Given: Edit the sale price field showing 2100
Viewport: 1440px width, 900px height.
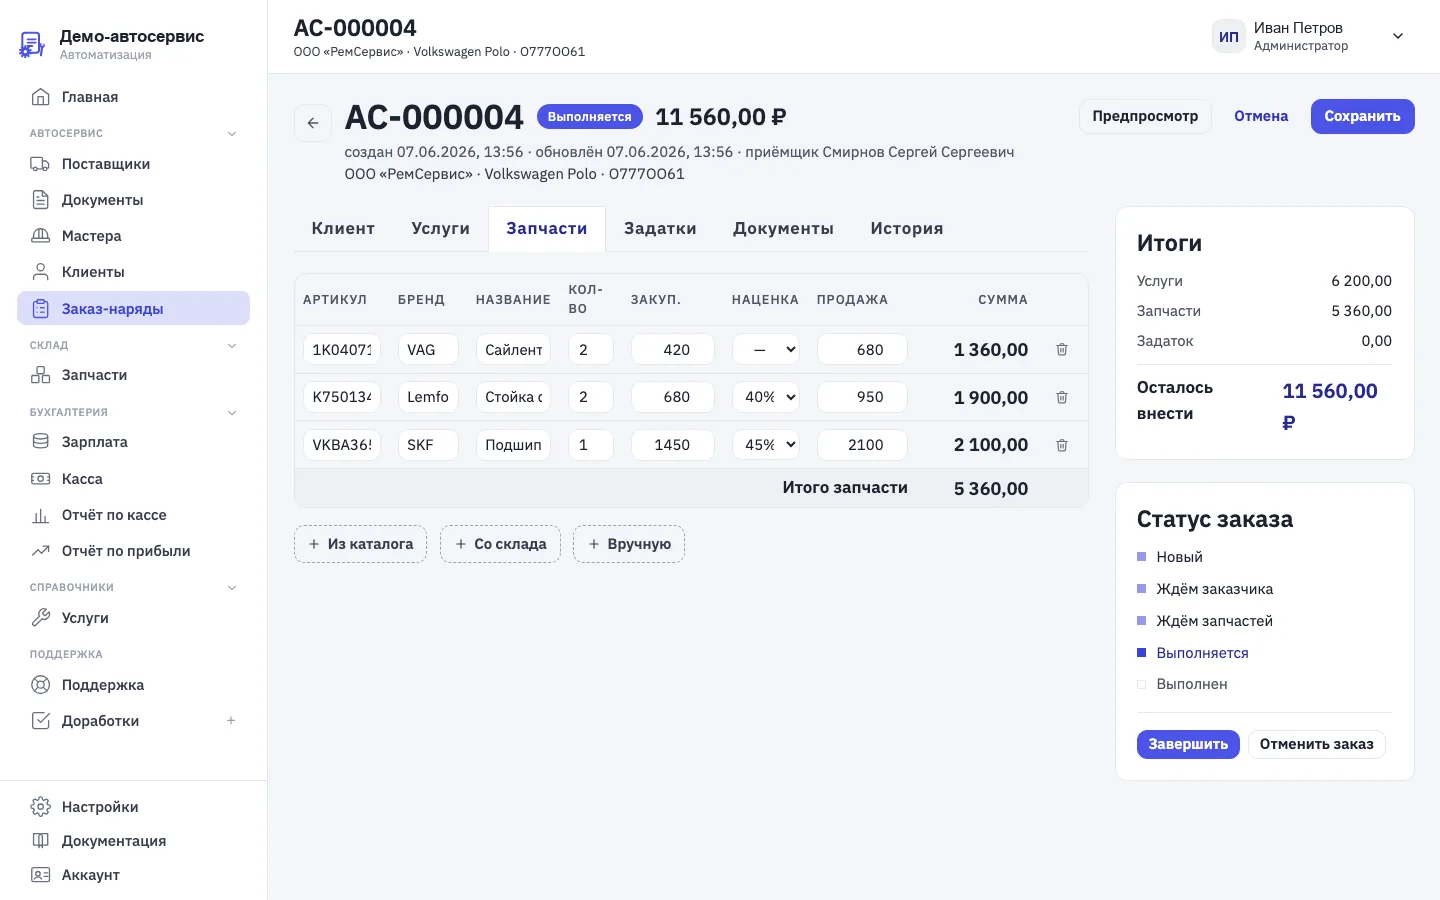Looking at the screenshot, I should pos(862,445).
